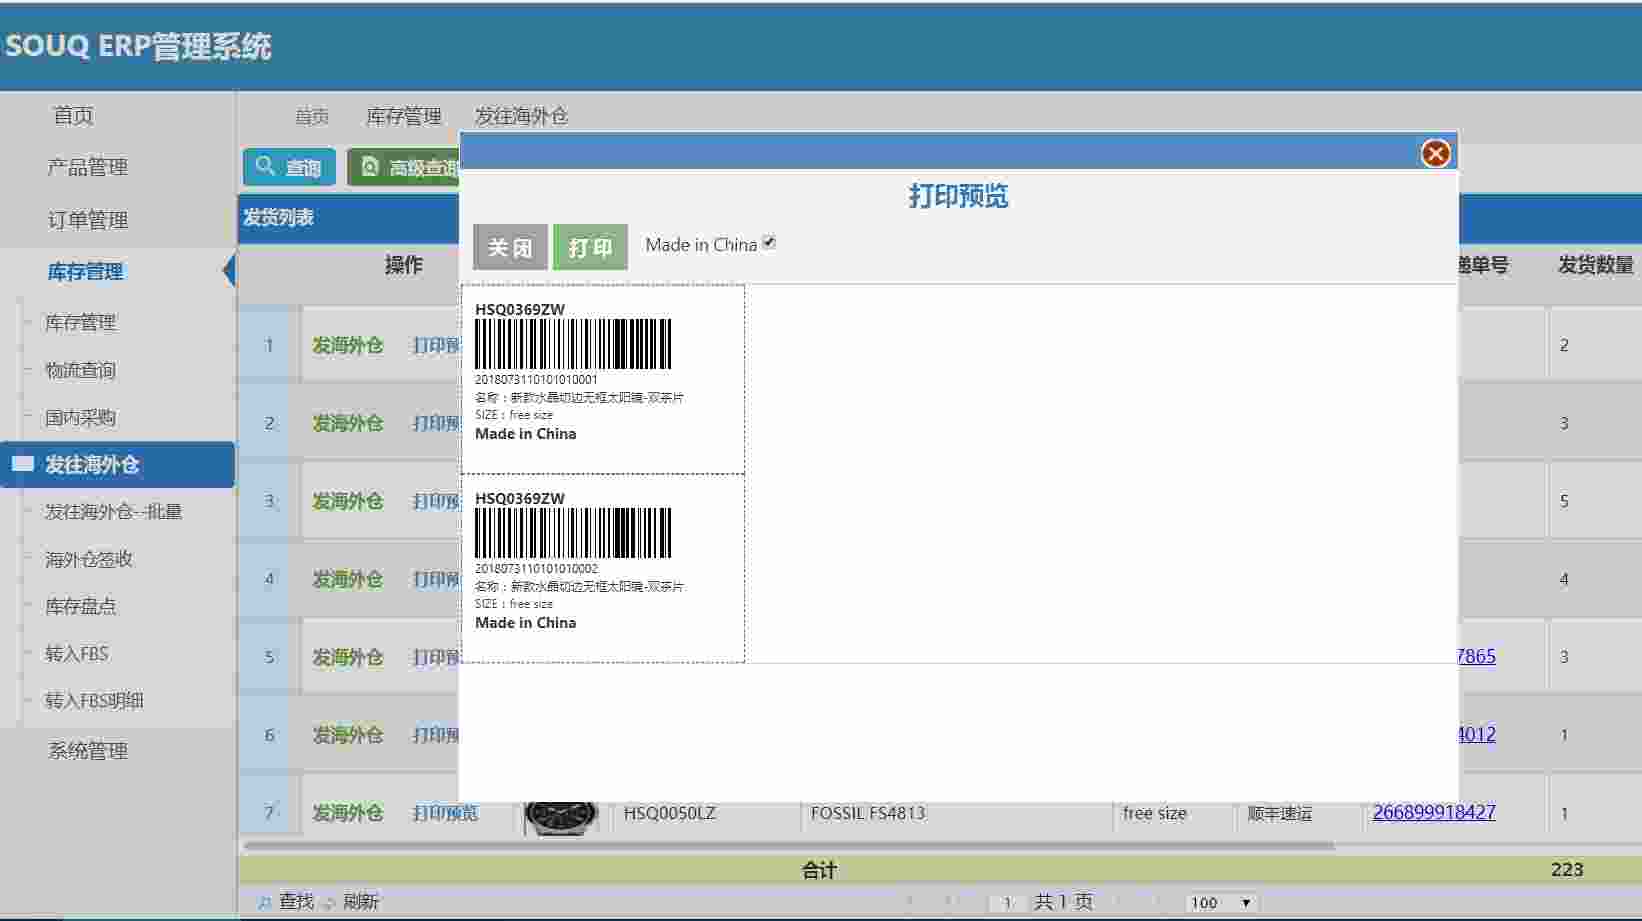Select 发往海外仓--批量 in the sidebar
Screen dimensions: 1642x921
pyautogui.click(x=114, y=512)
